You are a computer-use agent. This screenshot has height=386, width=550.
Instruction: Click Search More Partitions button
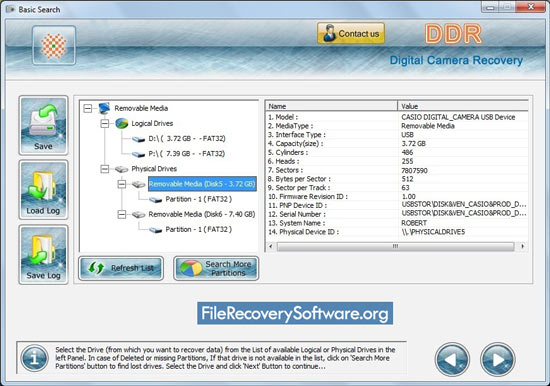pos(216,268)
